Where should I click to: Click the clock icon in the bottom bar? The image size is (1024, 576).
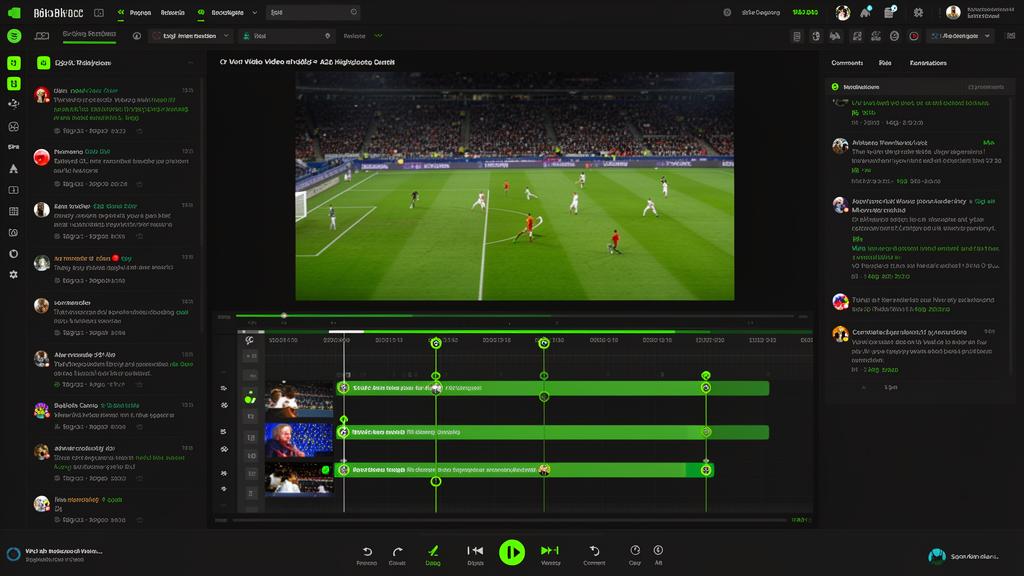635,551
